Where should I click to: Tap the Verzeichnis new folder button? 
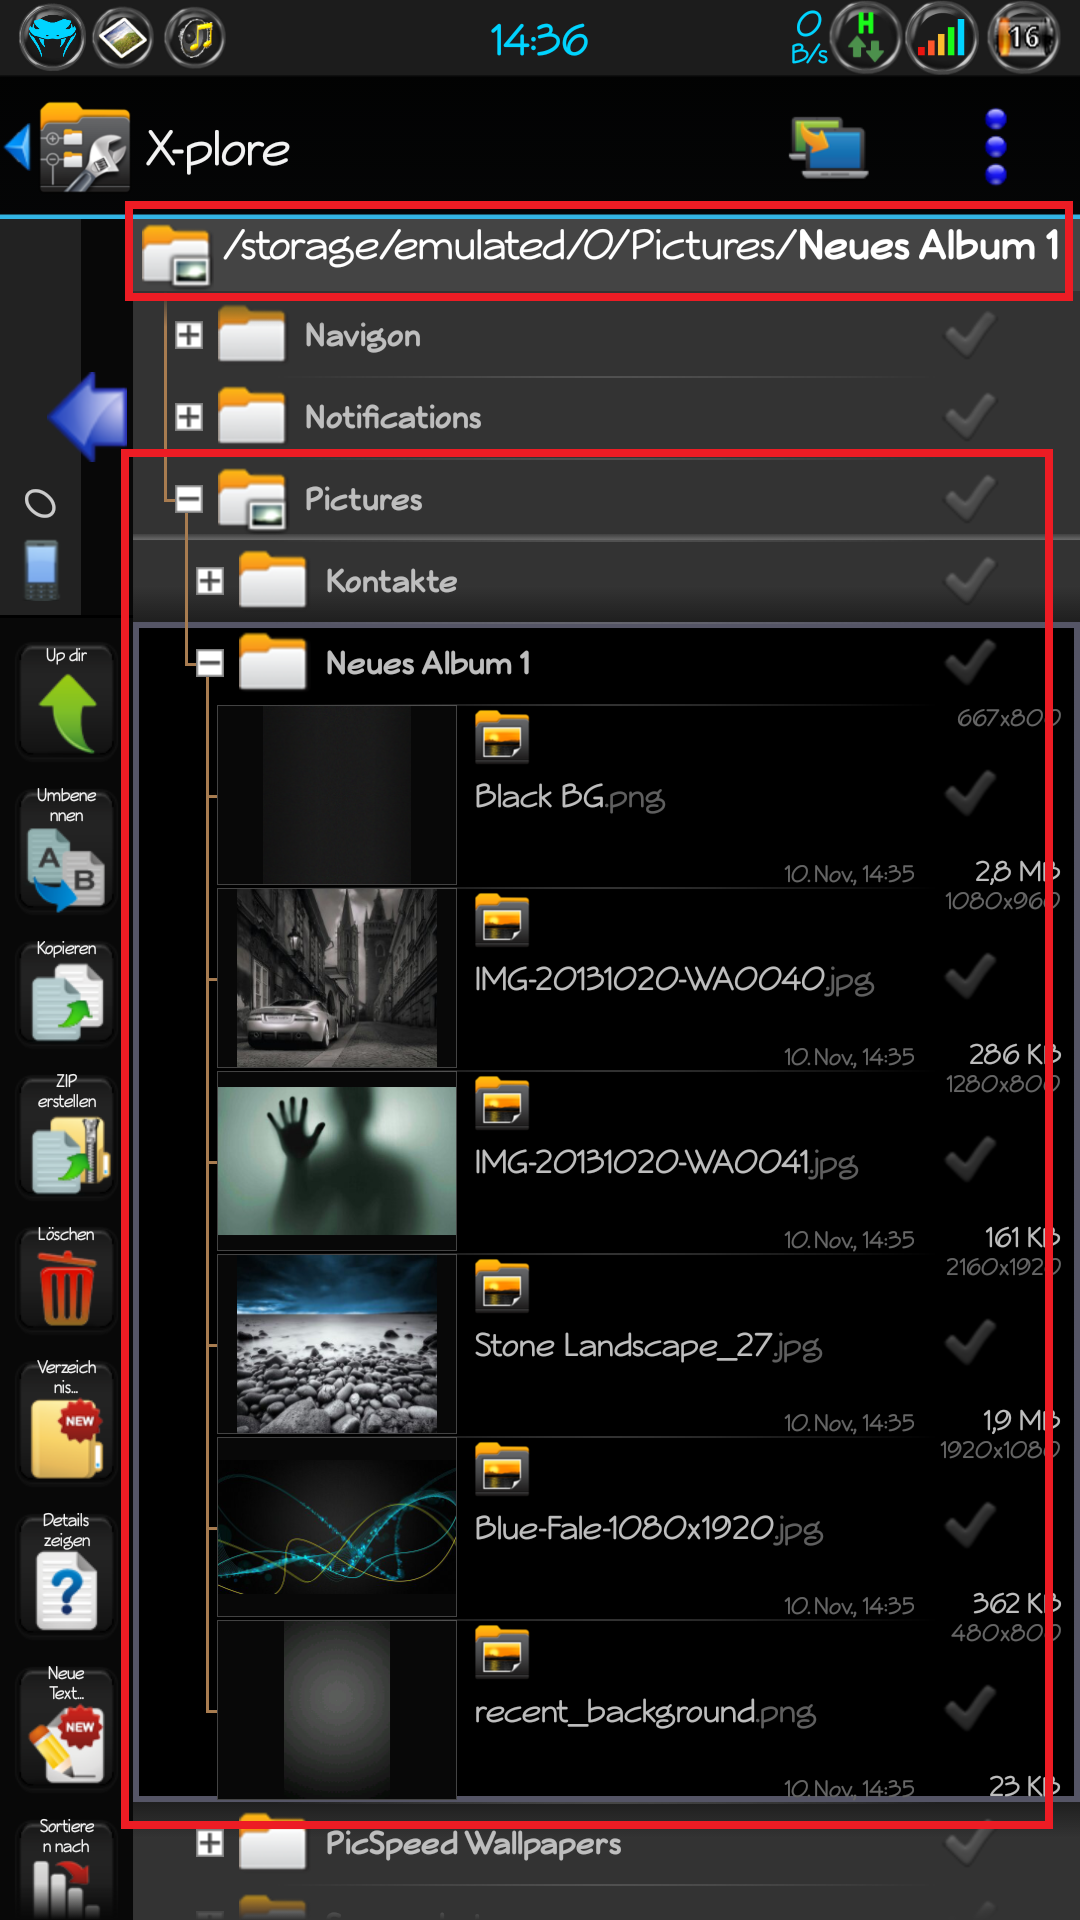click(x=67, y=1420)
